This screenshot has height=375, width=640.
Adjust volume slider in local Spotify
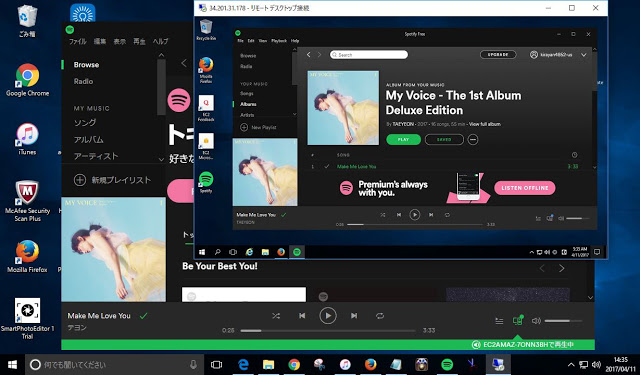(x=563, y=321)
